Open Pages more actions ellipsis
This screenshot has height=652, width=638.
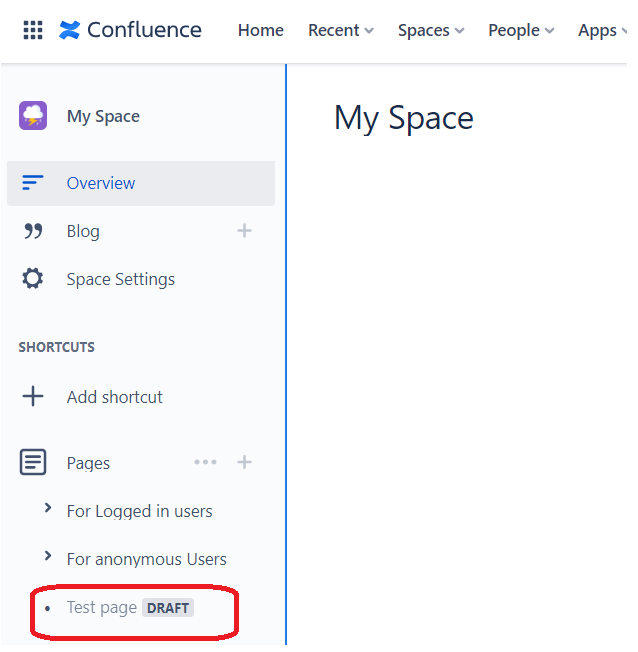pyautogui.click(x=205, y=462)
